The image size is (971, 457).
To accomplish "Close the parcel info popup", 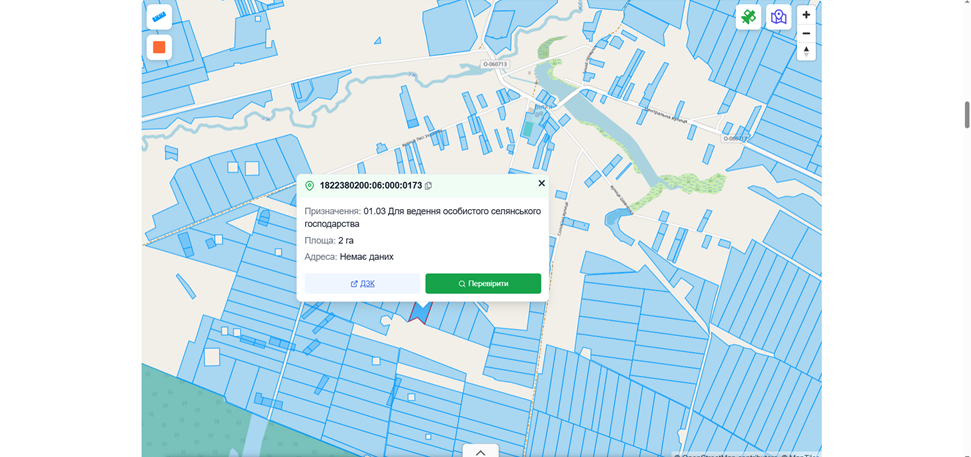I will pyautogui.click(x=541, y=183).
